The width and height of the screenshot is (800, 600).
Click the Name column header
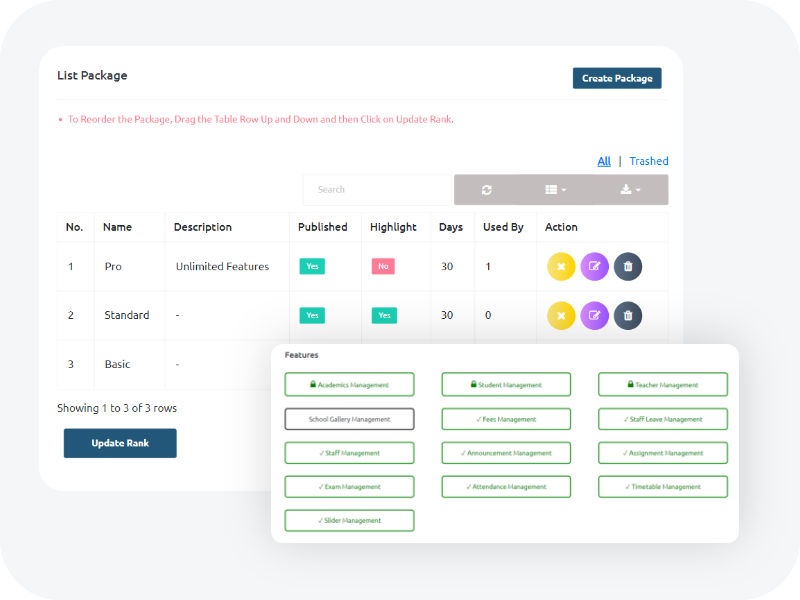[x=118, y=227]
